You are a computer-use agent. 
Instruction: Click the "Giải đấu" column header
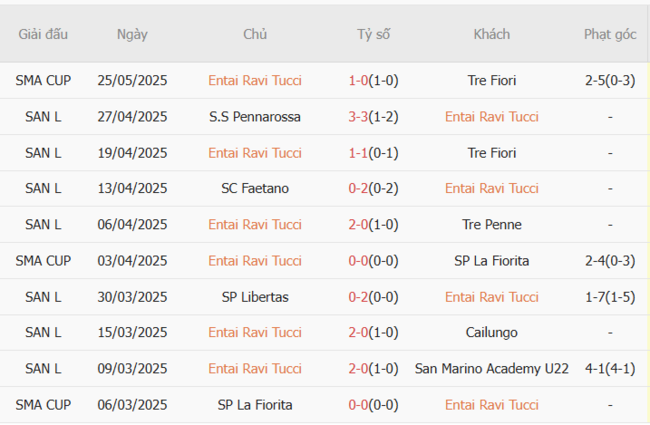43,34
